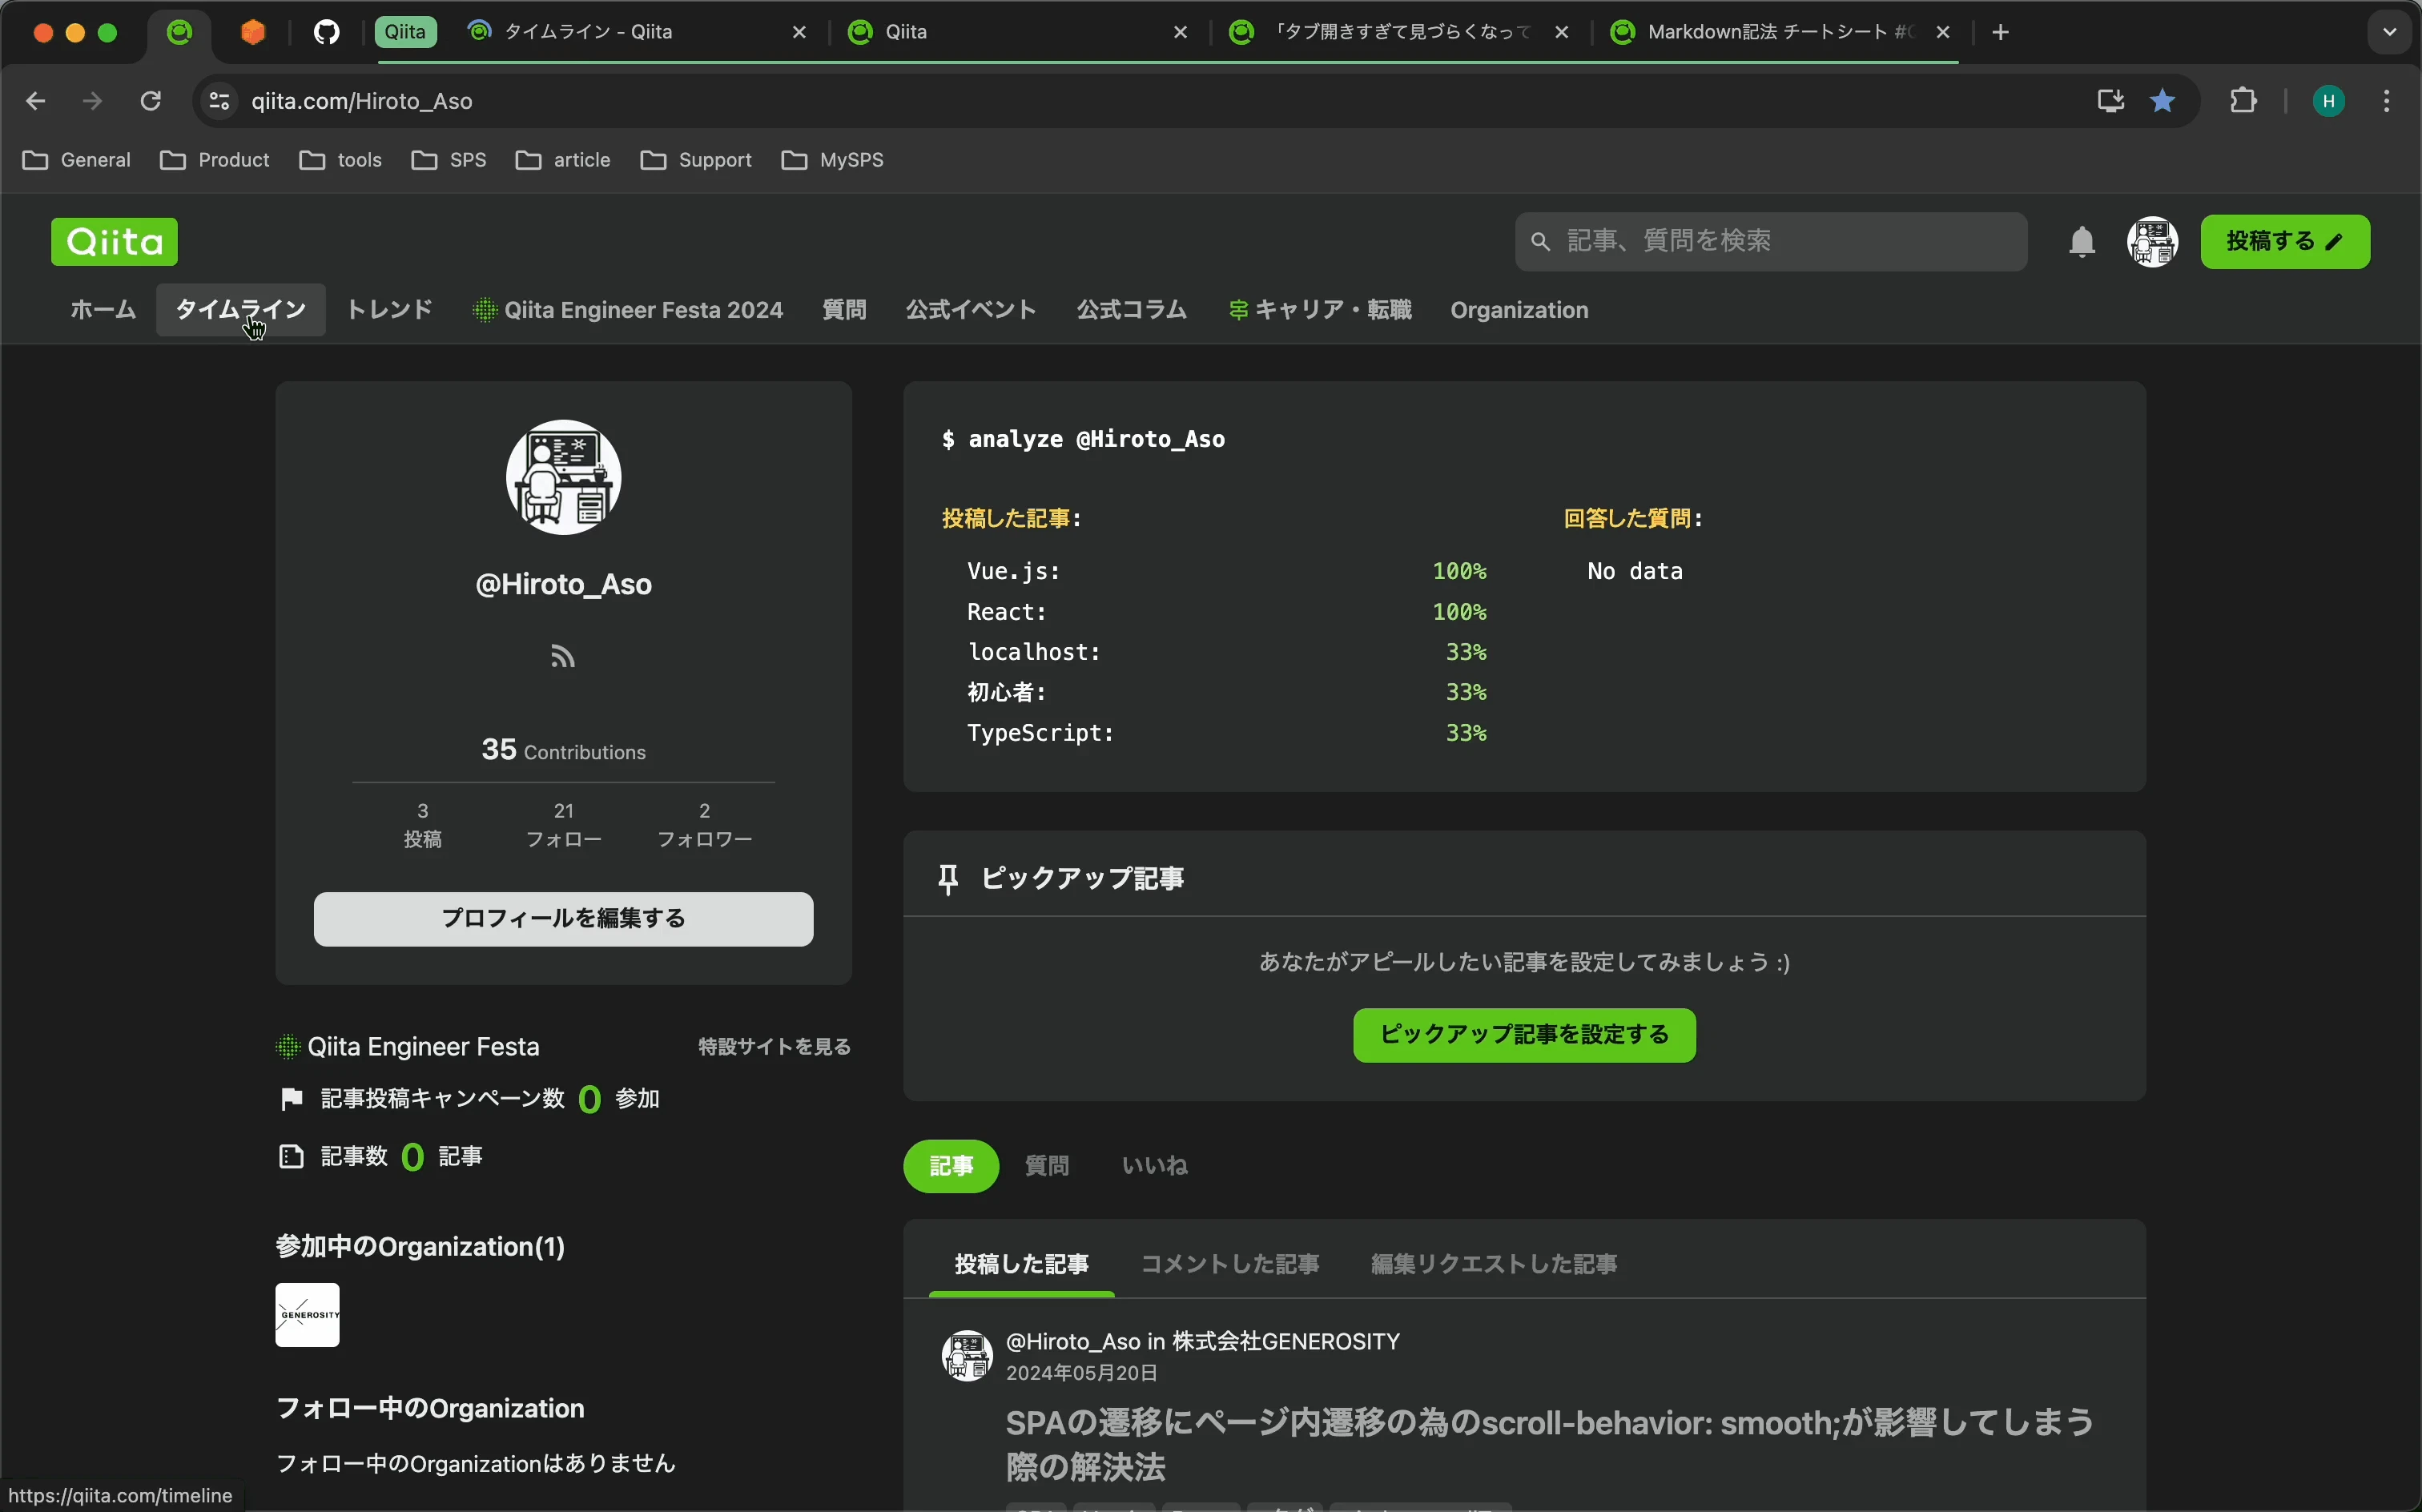Image resolution: width=2422 pixels, height=1512 pixels.
Task: Open the Product bookmarks folder
Action: (215, 160)
